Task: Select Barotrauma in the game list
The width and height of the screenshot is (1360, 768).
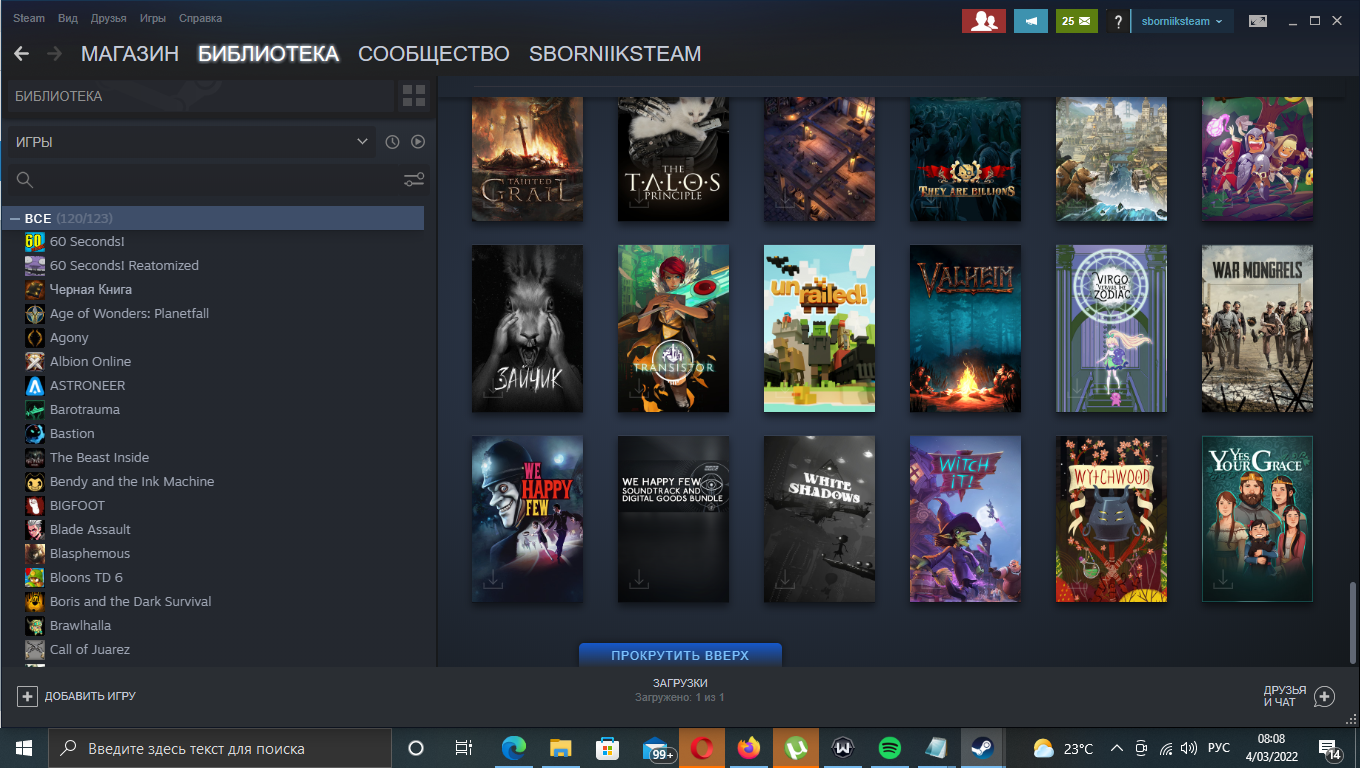Action: click(x=85, y=409)
